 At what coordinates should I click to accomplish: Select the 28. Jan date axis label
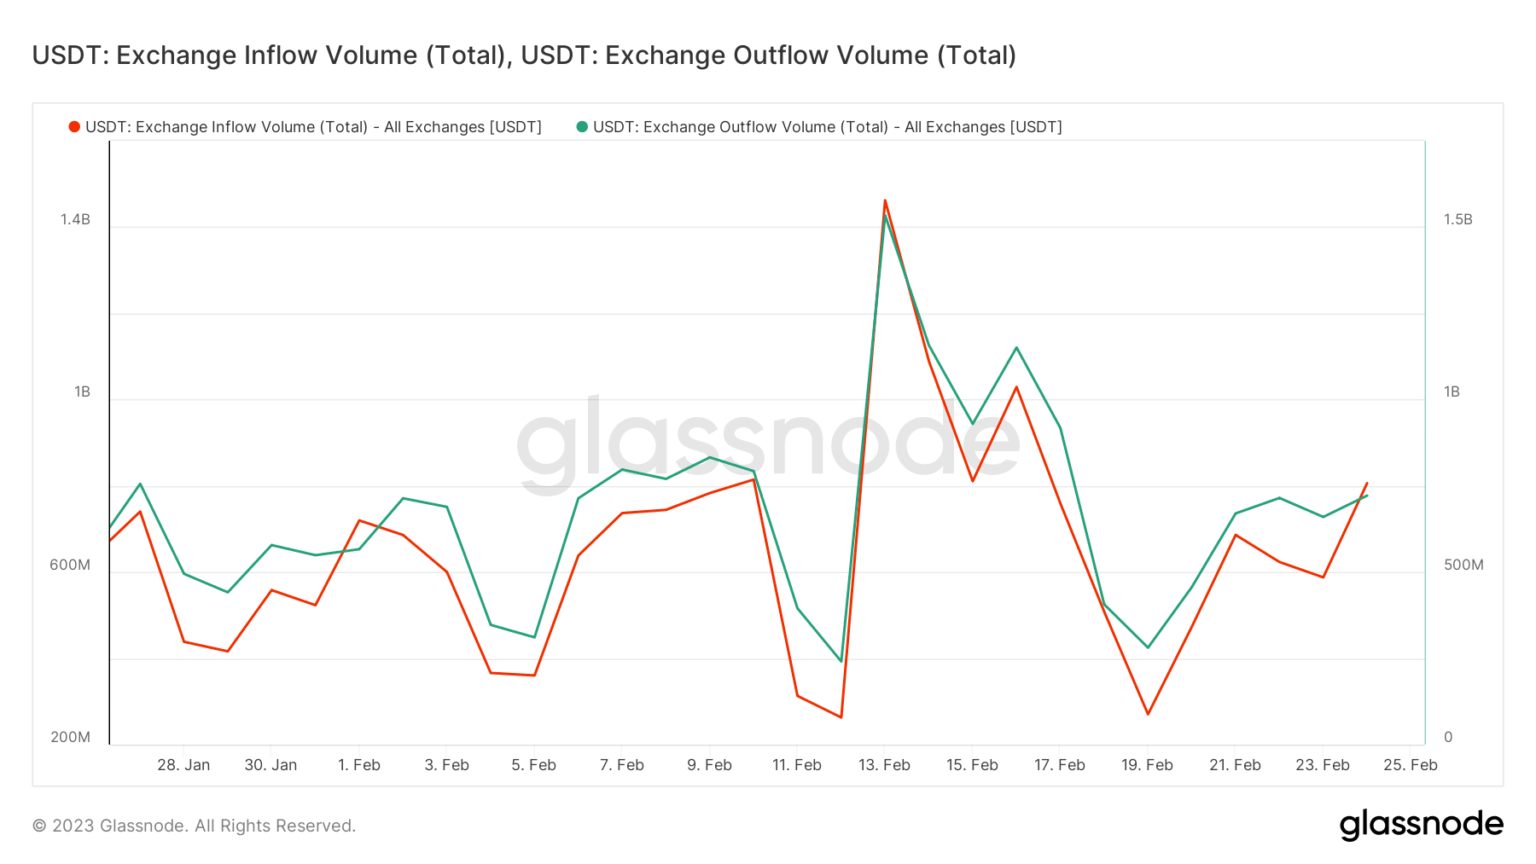click(183, 765)
